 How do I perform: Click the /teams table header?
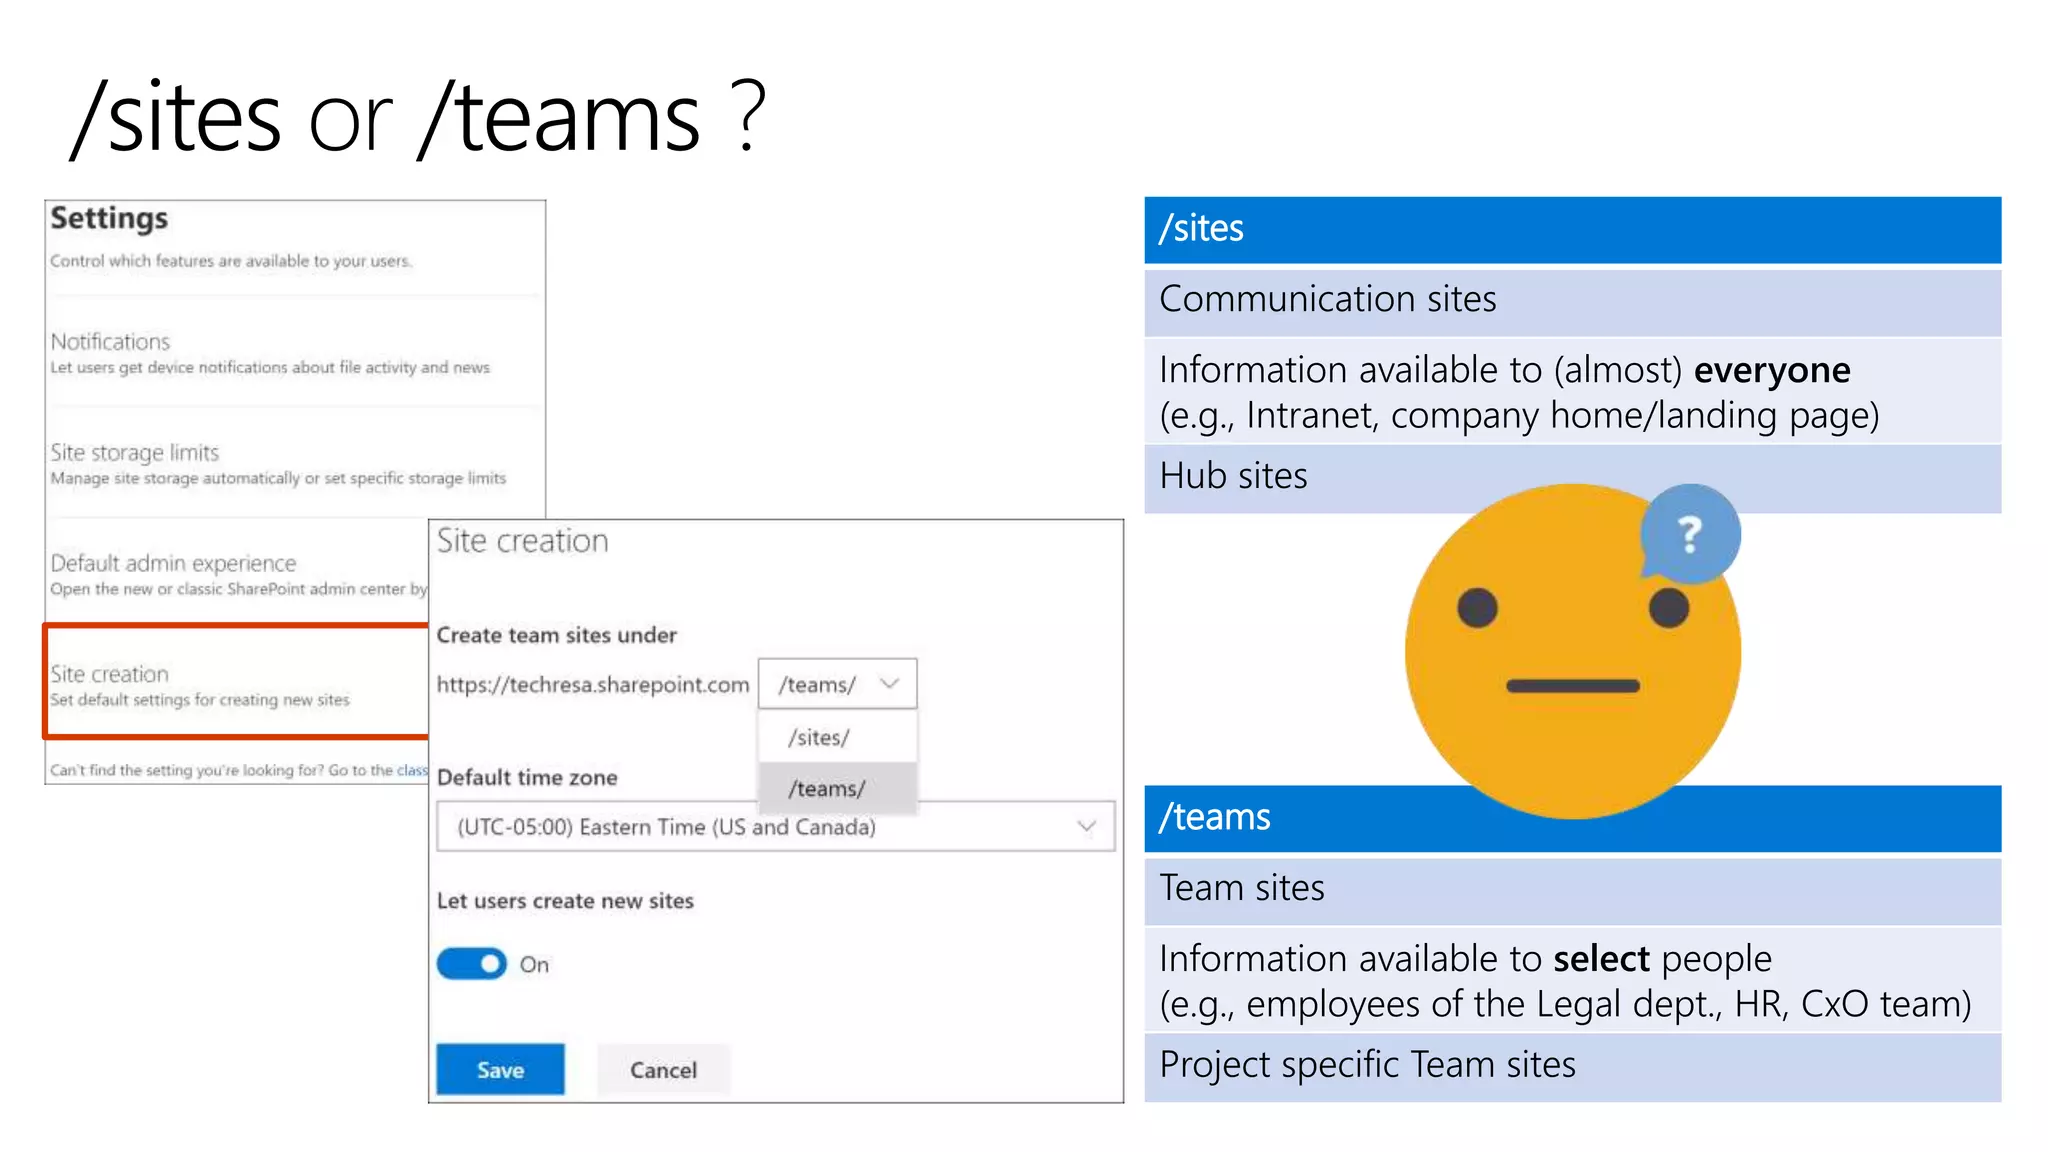pos(1572,818)
